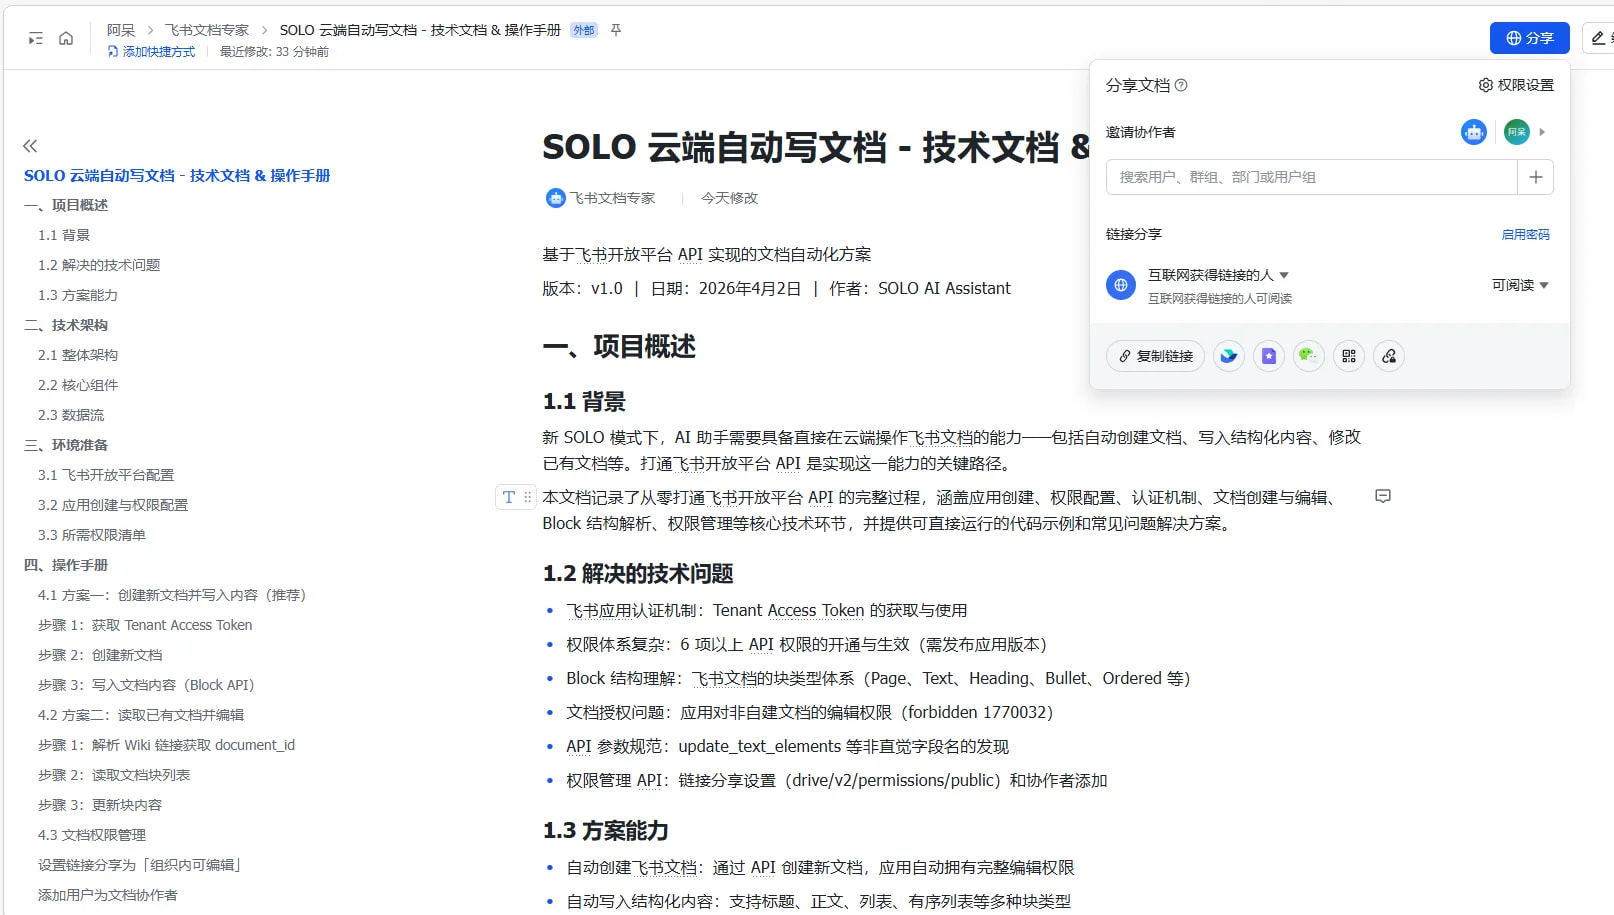Collapse the outline with double-chevron icon
Image resolution: width=1614 pixels, height=915 pixels.
[30, 146]
